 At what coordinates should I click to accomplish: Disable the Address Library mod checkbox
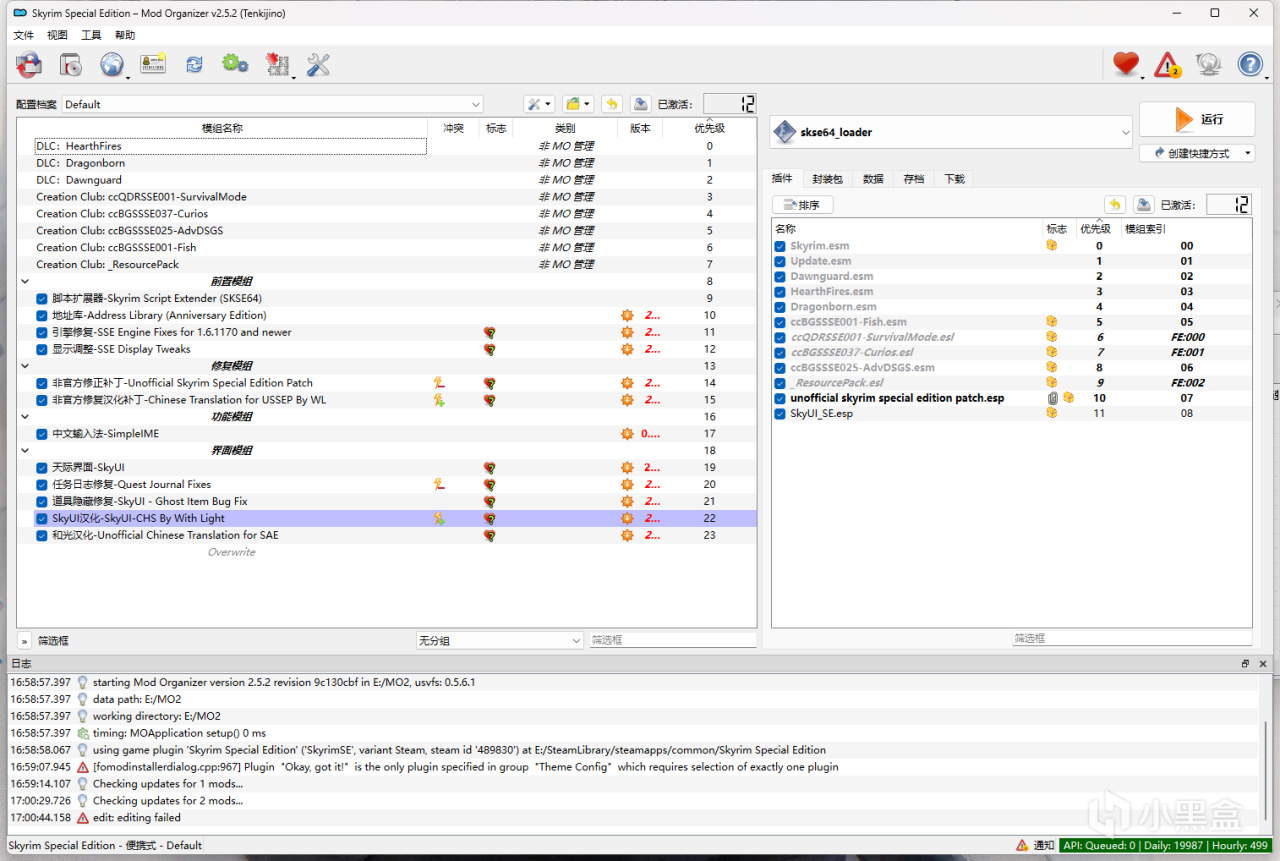tap(42, 315)
